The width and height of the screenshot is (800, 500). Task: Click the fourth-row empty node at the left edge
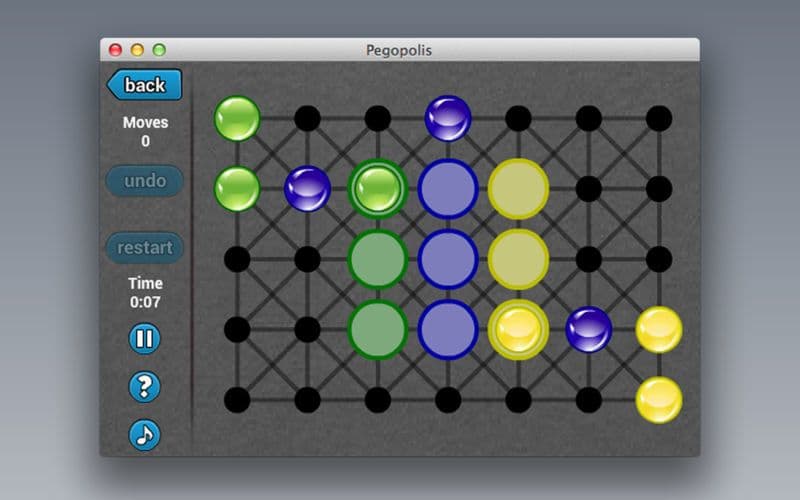click(237, 330)
